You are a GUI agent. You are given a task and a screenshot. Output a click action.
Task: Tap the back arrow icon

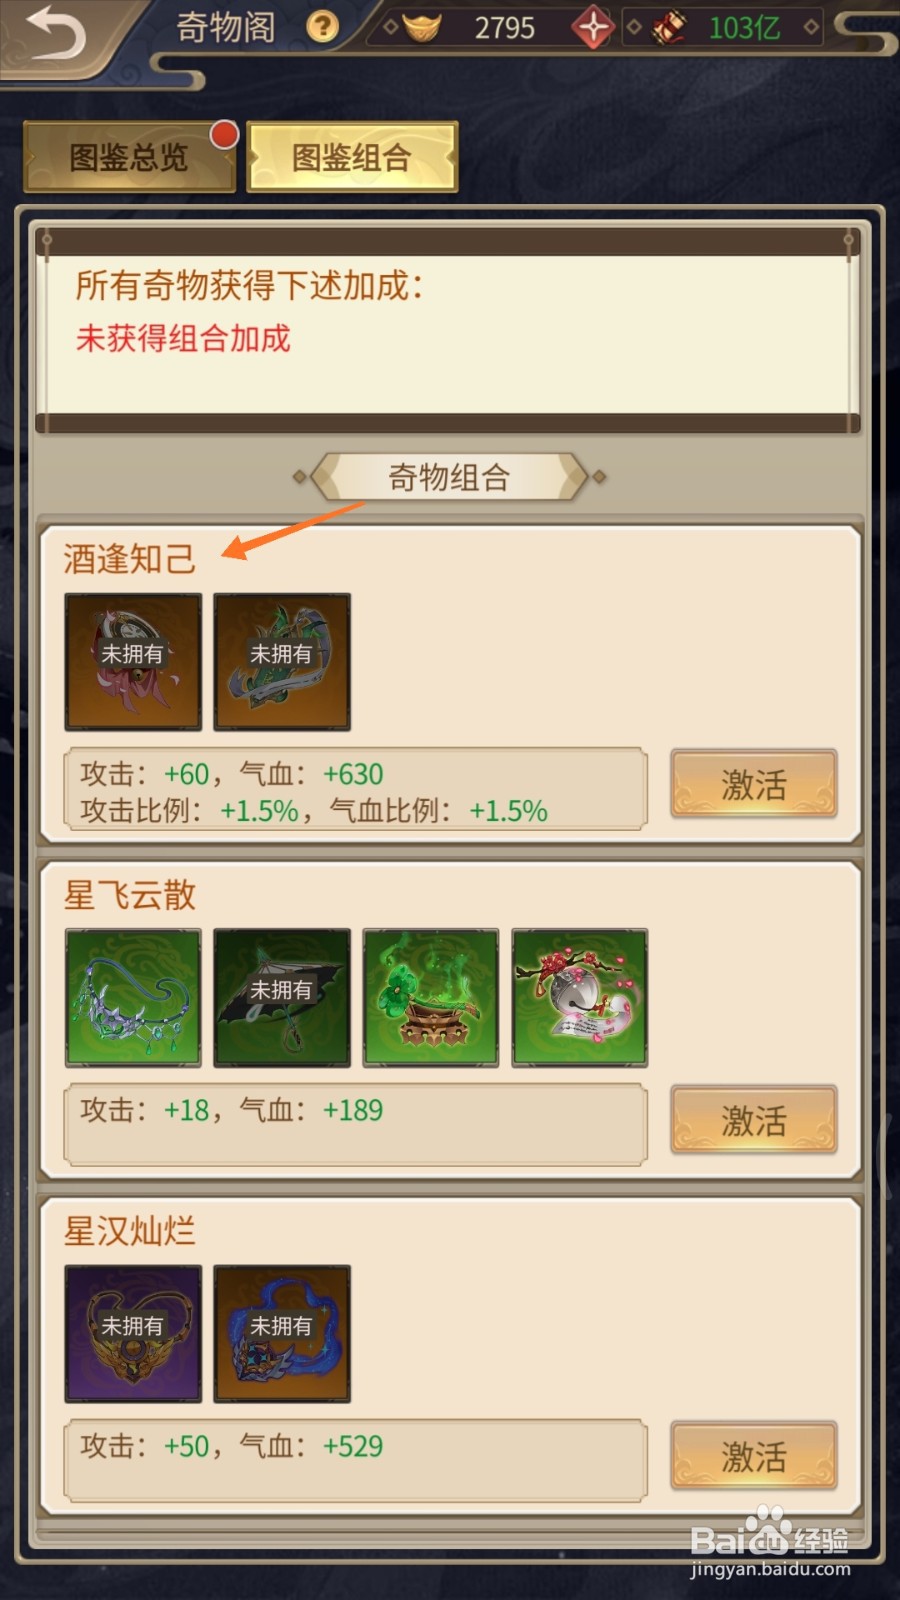click(55, 35)
